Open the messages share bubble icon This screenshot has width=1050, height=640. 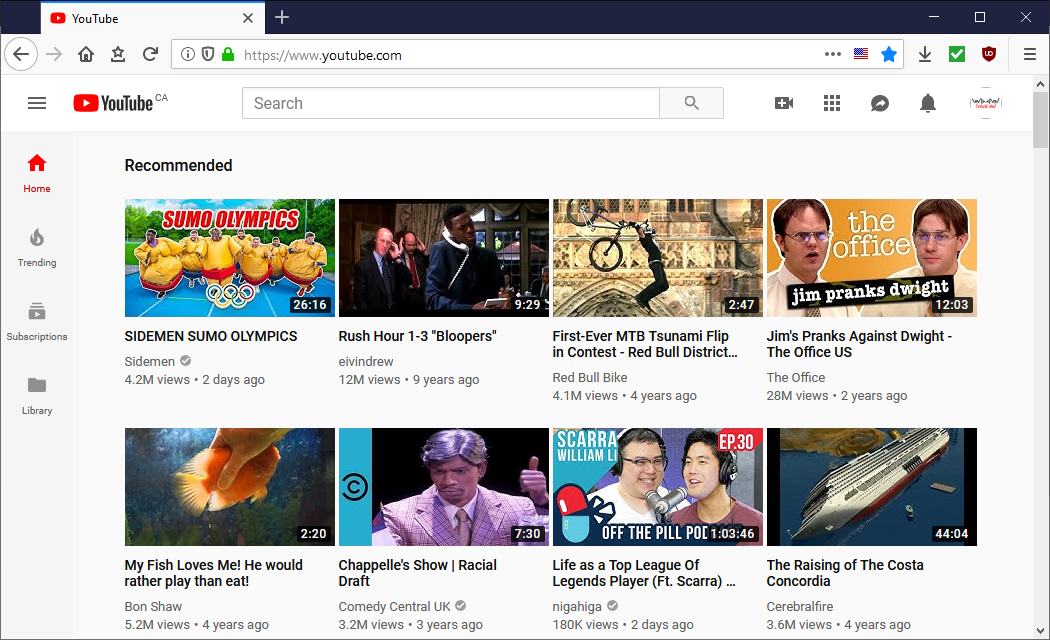coord(879,103)
